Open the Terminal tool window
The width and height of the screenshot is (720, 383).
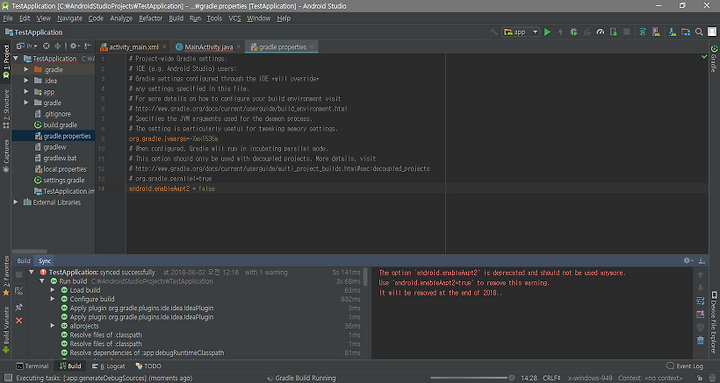pyautogui.click(x=32, y=366)
